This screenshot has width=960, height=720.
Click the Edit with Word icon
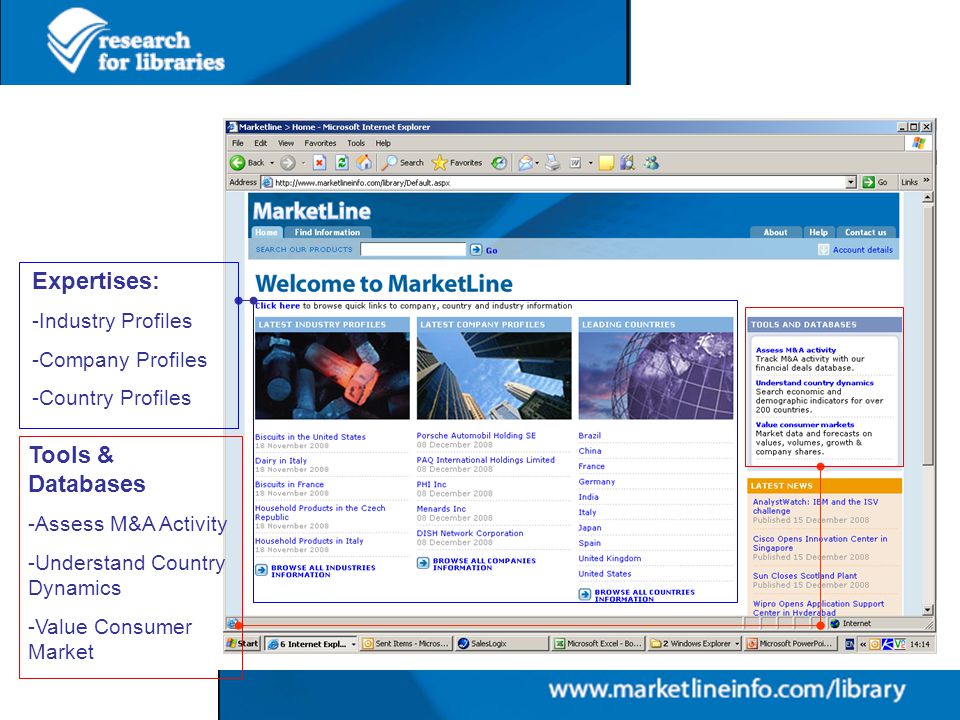coord(576,163)
